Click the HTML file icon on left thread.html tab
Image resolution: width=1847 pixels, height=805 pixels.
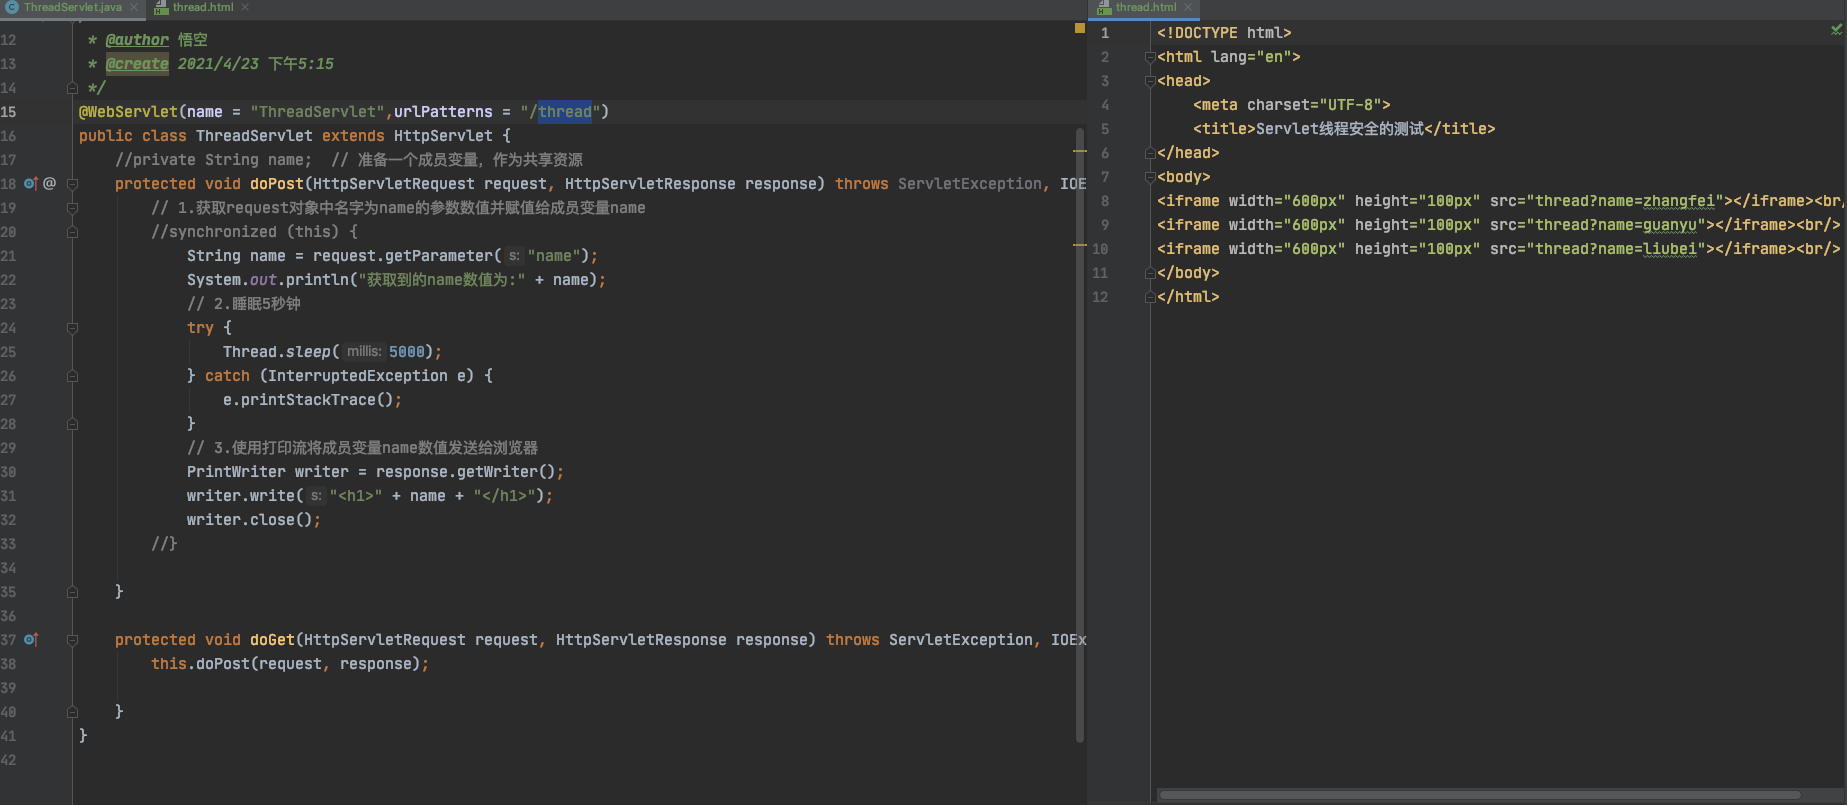(161, 7)
